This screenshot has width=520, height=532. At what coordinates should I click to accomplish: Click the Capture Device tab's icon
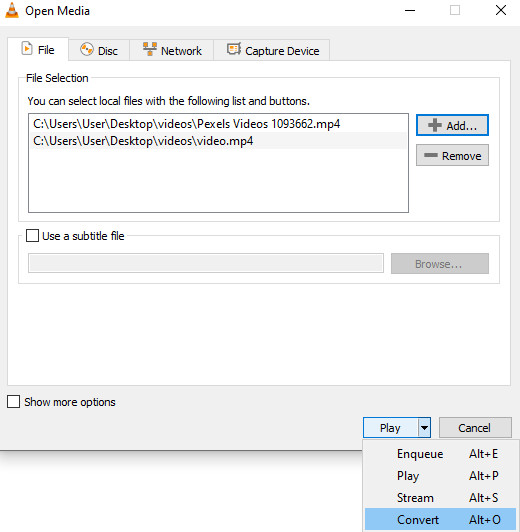click(x=234, y=49)
